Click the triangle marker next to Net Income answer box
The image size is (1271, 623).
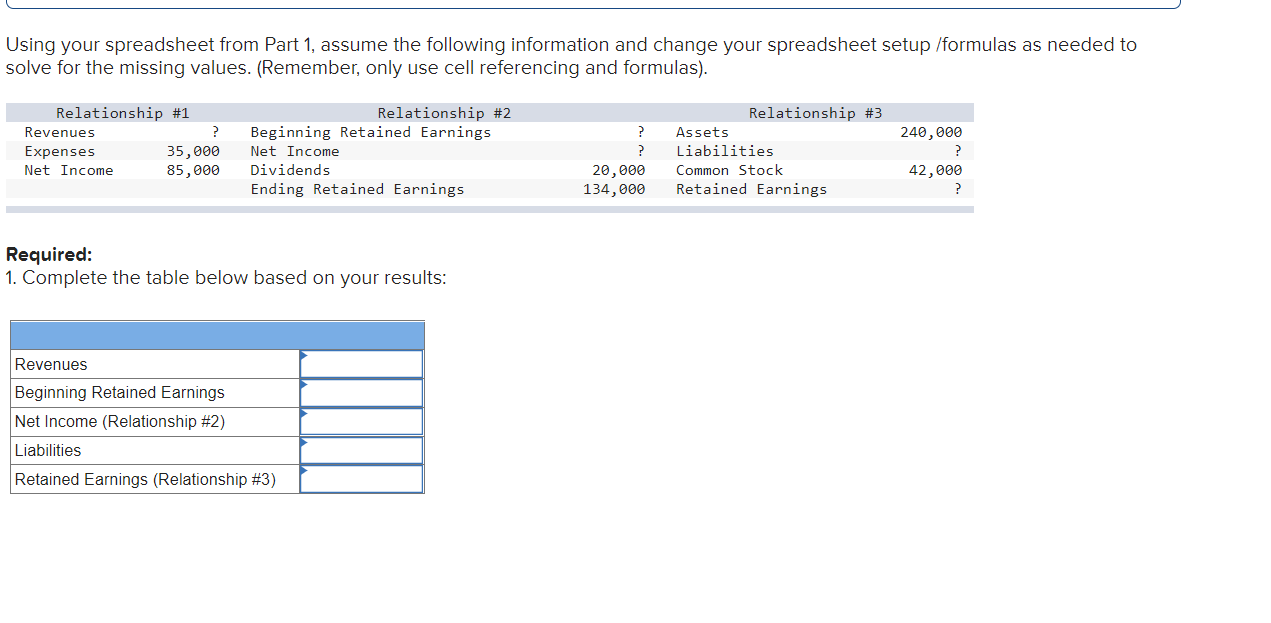303,414
